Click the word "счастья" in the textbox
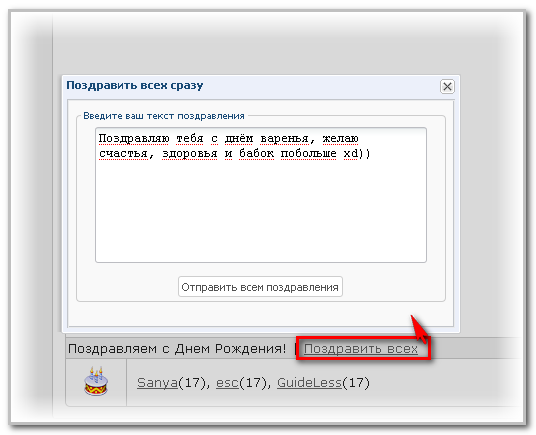536x435 pixels. (123, 154)
